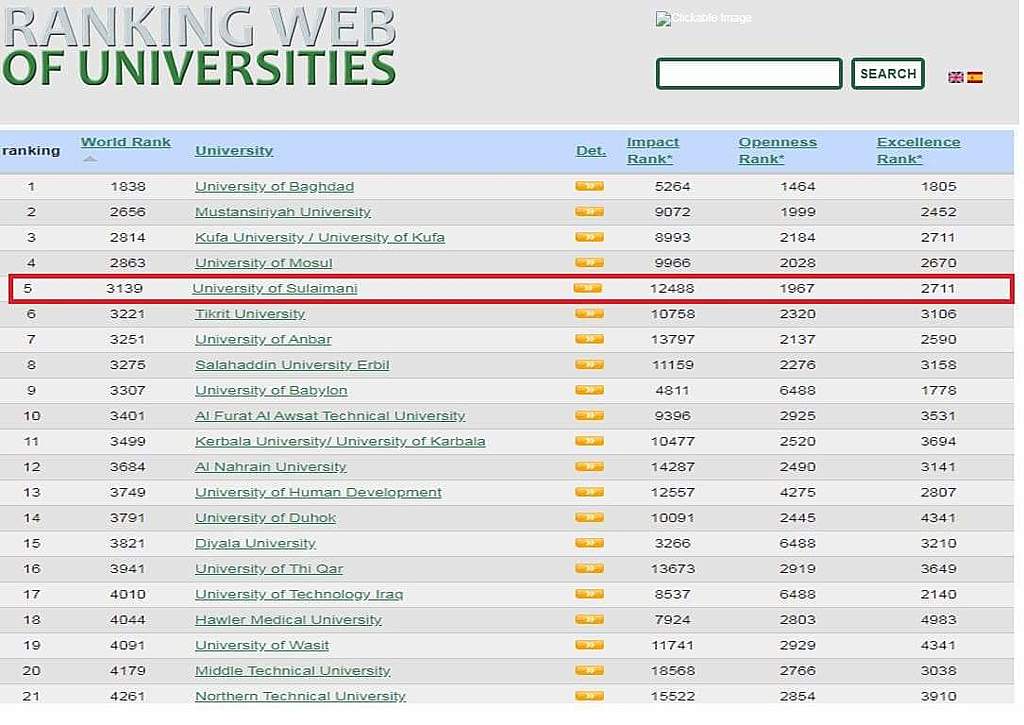1024x725 pixels.
Task: Open Kufa University / University of Kufa link
Action: pyautogui.click(x=320, y=238)
